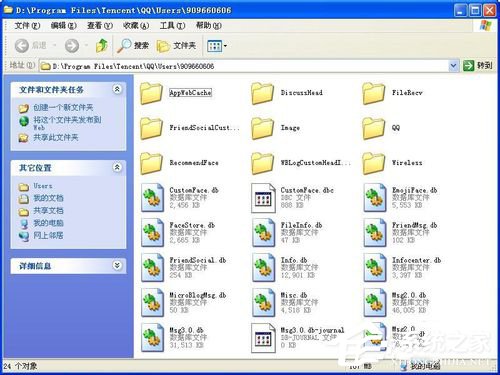The image size is (500, 375).
Task: Click the 共享此文件夹 link
Action: click(55, 137)
